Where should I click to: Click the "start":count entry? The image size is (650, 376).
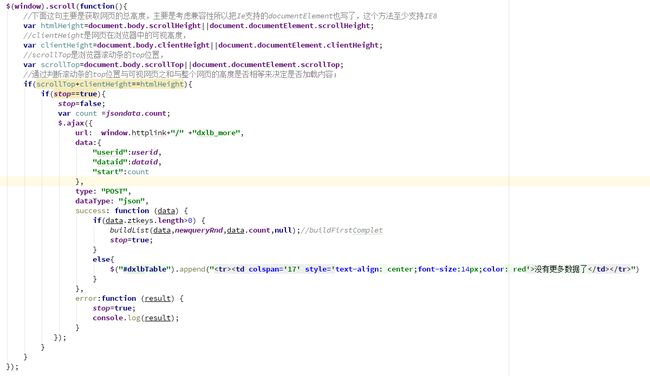[121, 172]
